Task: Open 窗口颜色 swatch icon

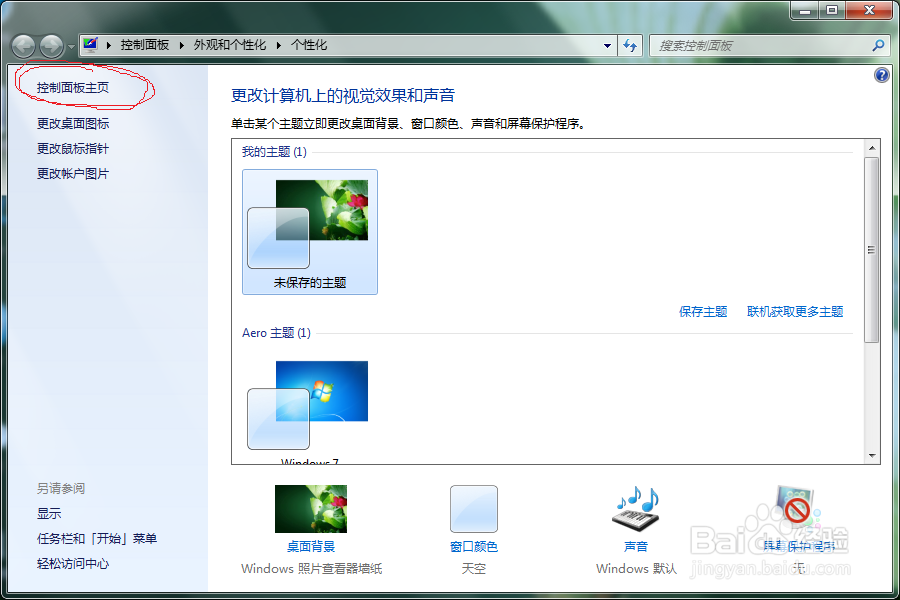Action: click(x=474, y=509)
